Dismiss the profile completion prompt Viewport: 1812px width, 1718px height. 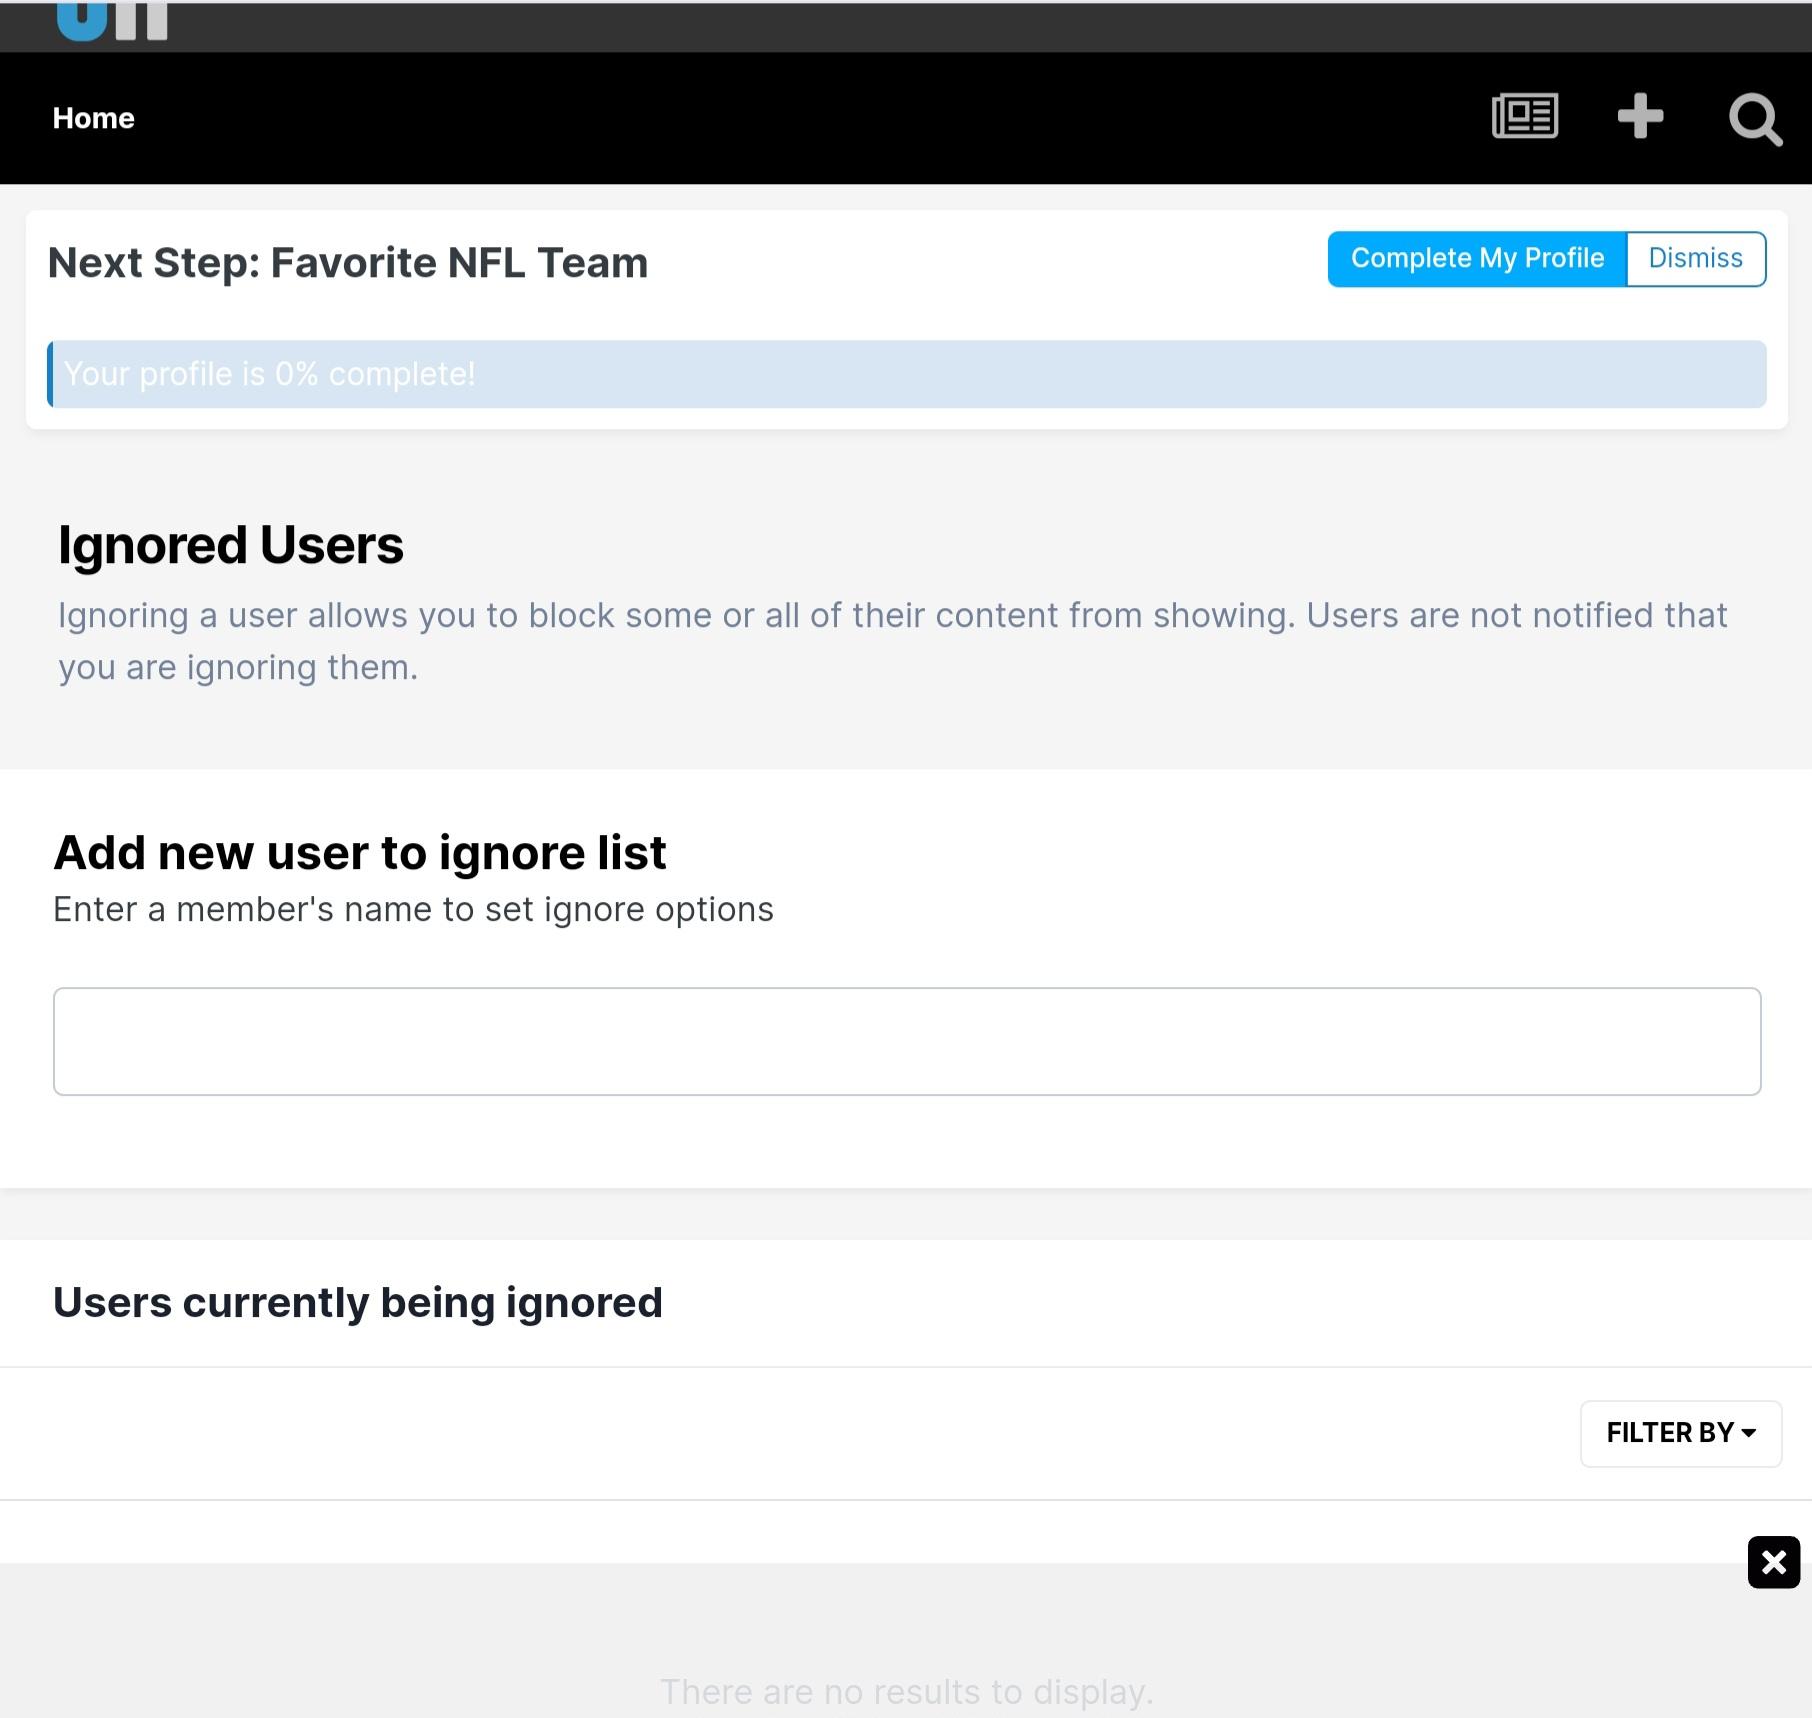pos(1696,259)
